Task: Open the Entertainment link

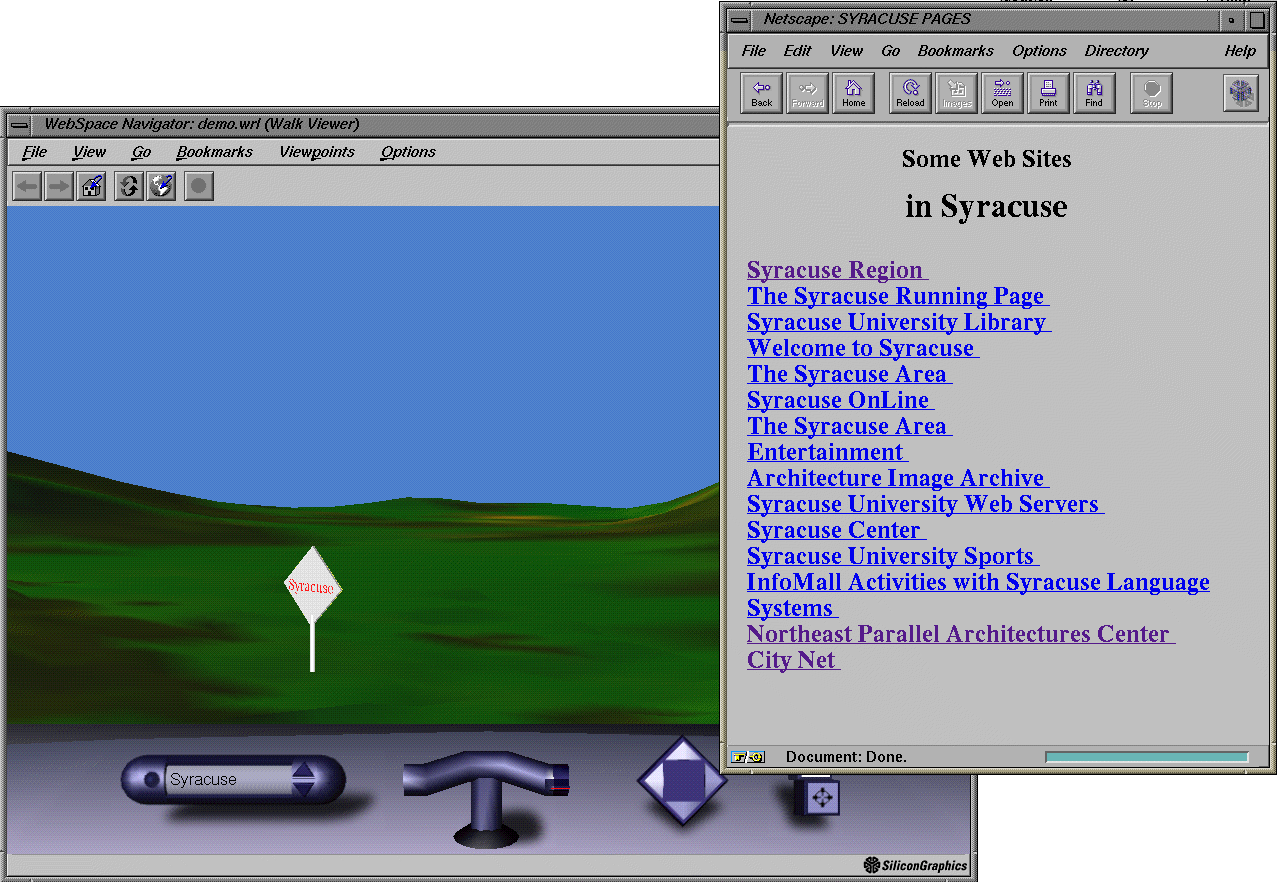Action: (827, 452)
